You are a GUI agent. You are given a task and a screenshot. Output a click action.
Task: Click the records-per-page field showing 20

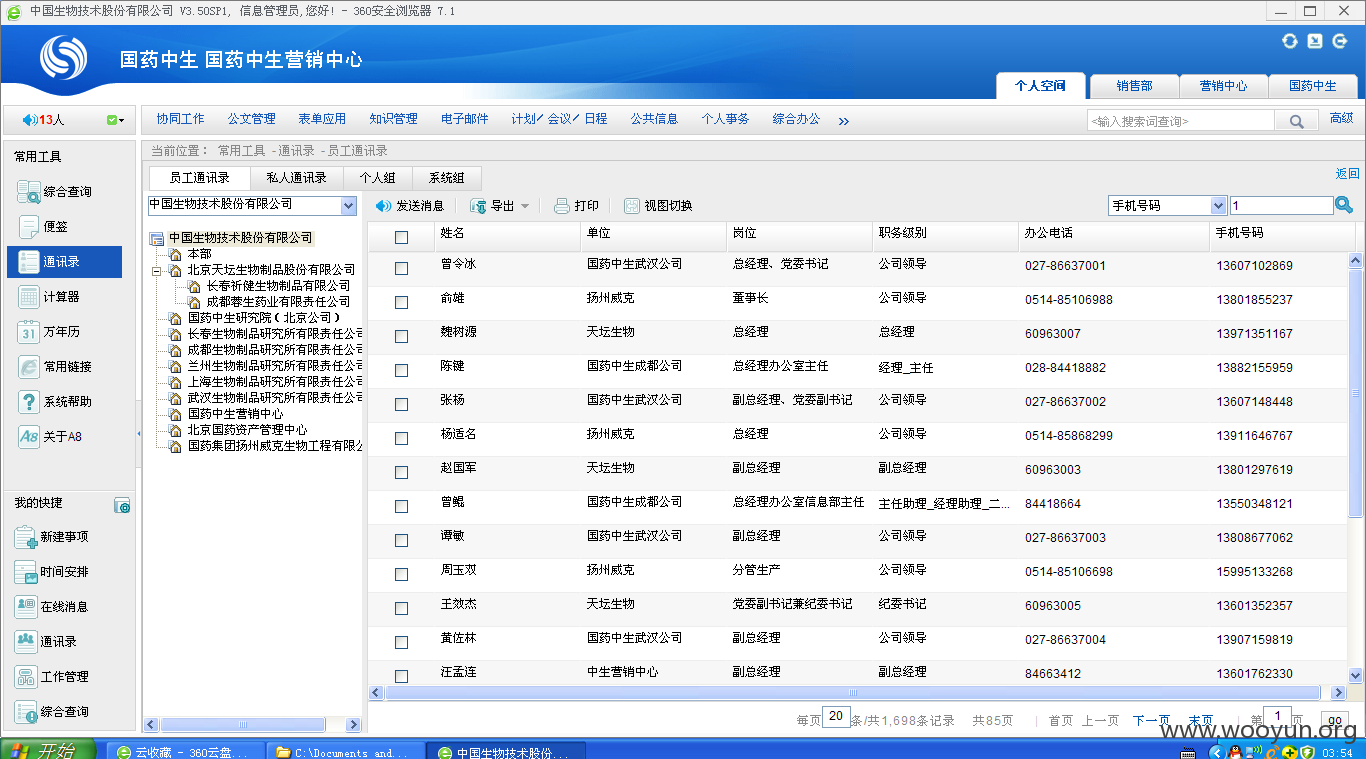point(837,717)
